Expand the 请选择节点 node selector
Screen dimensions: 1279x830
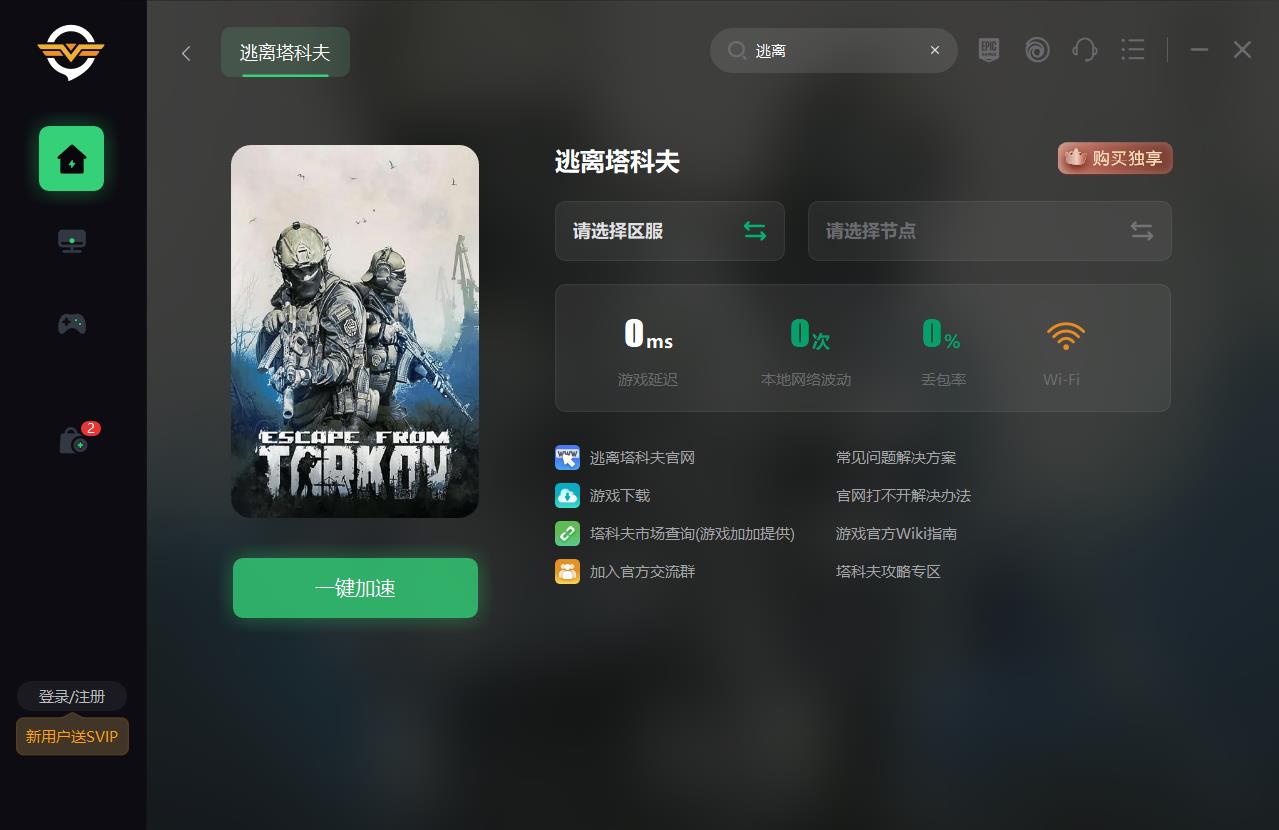click(x=989, y=231)
